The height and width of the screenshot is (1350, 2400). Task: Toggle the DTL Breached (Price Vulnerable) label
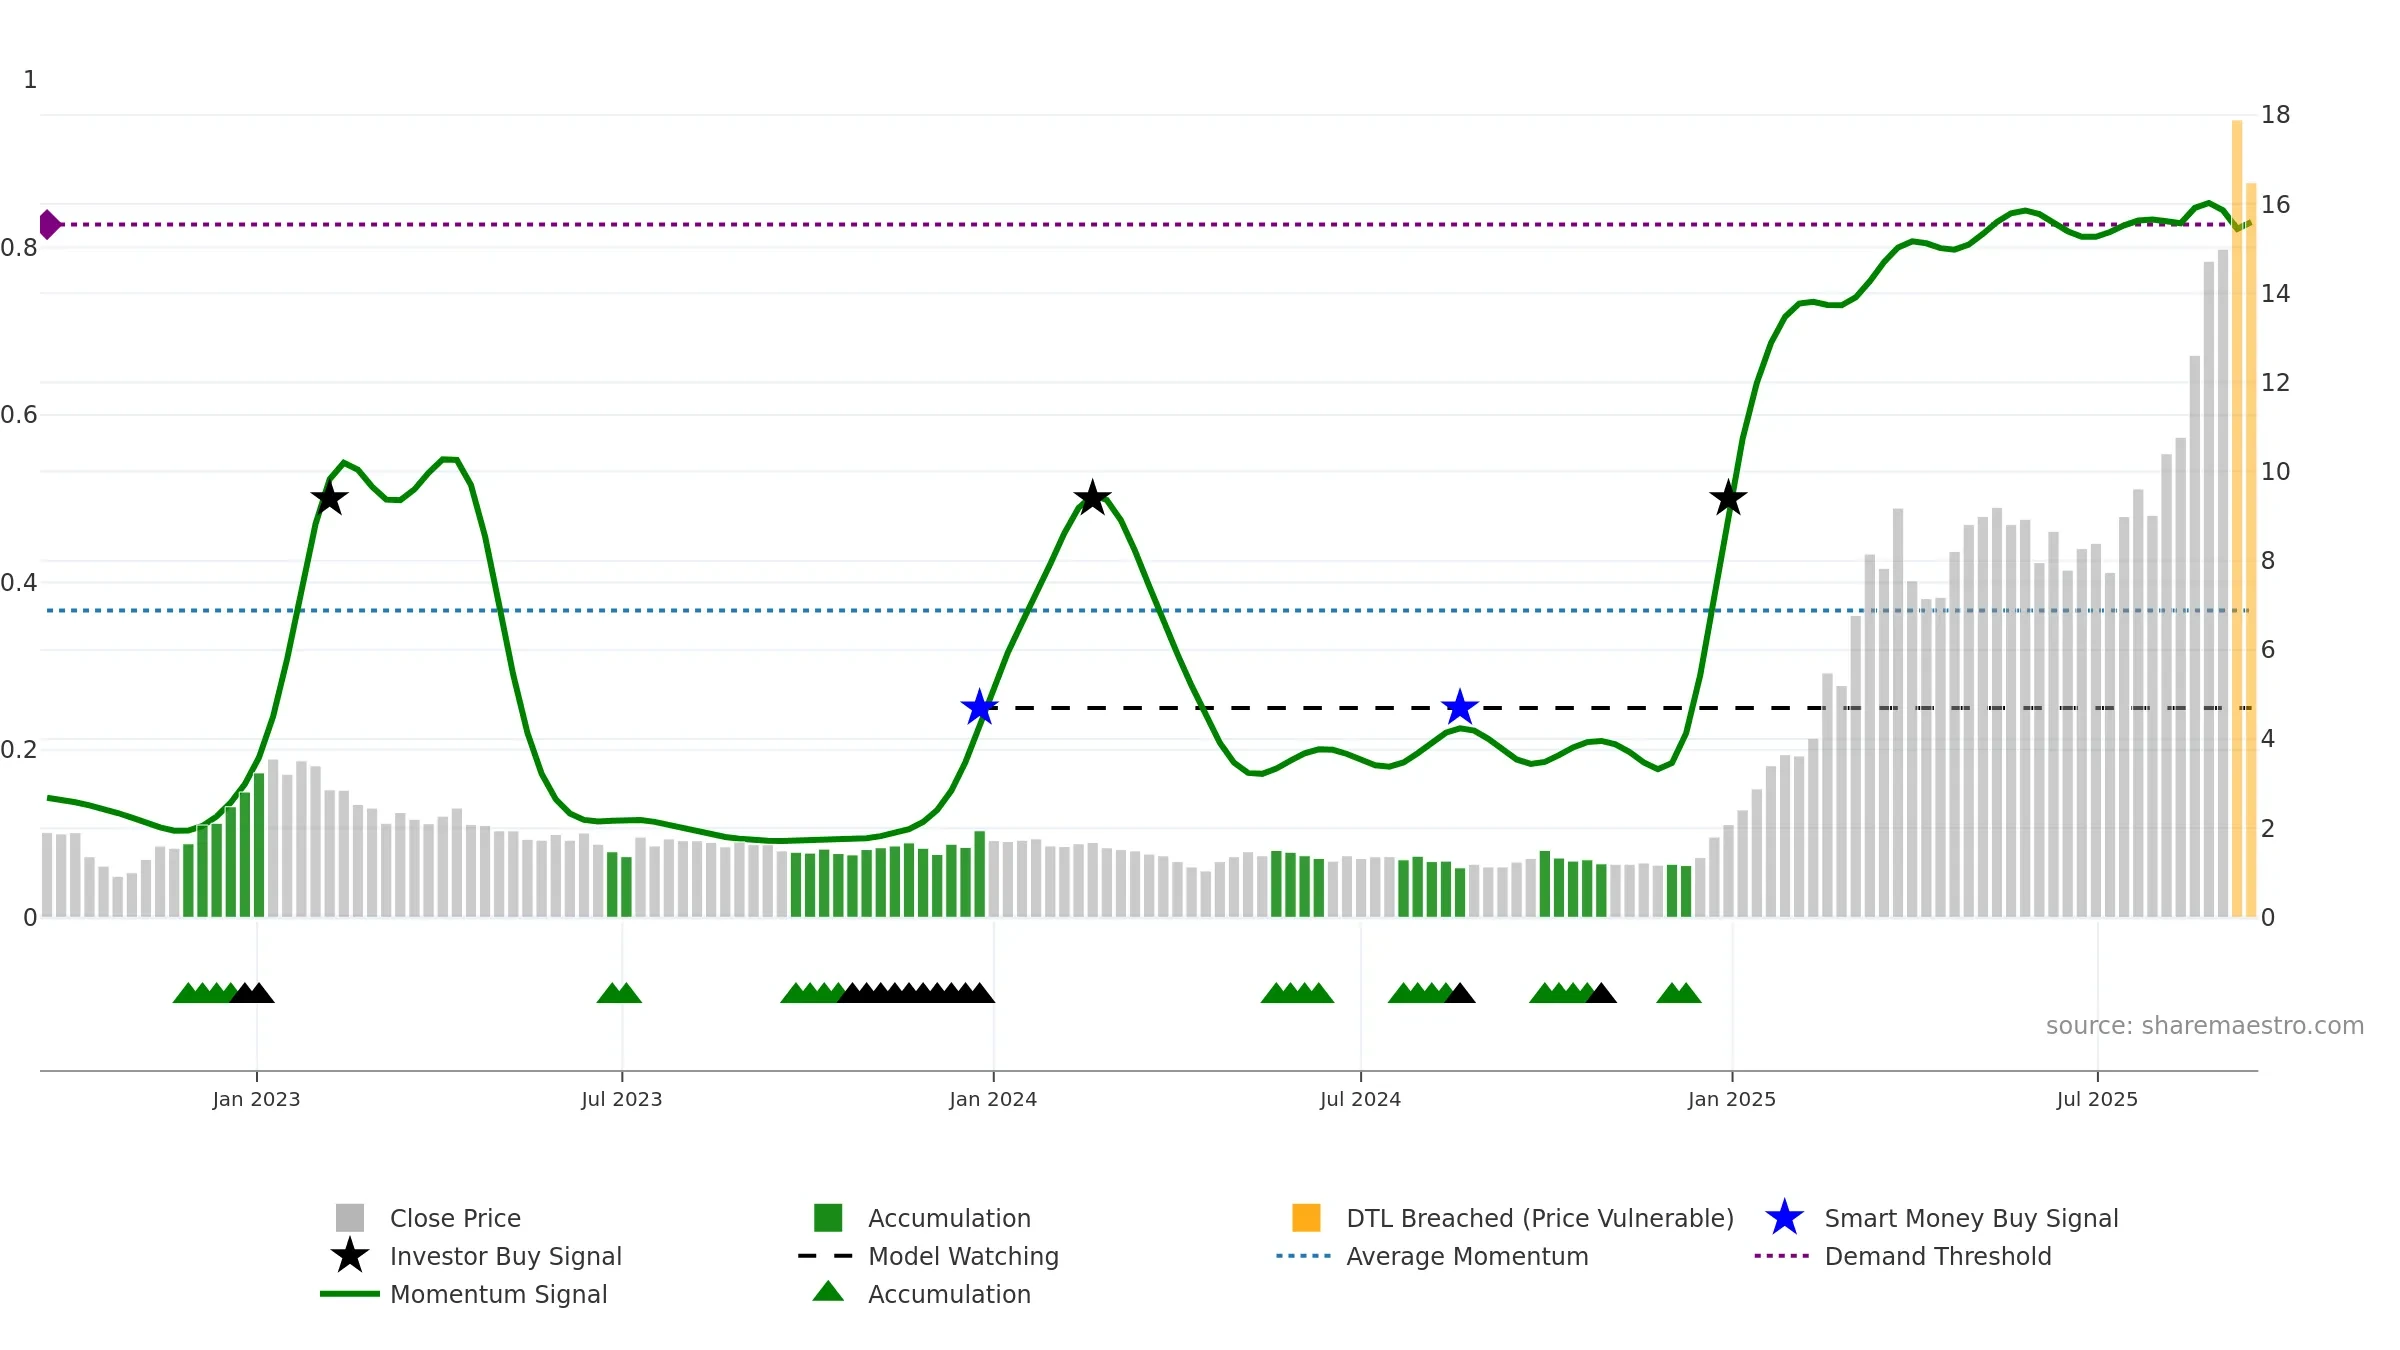pyautogui.click(x=1540, y=1218)
